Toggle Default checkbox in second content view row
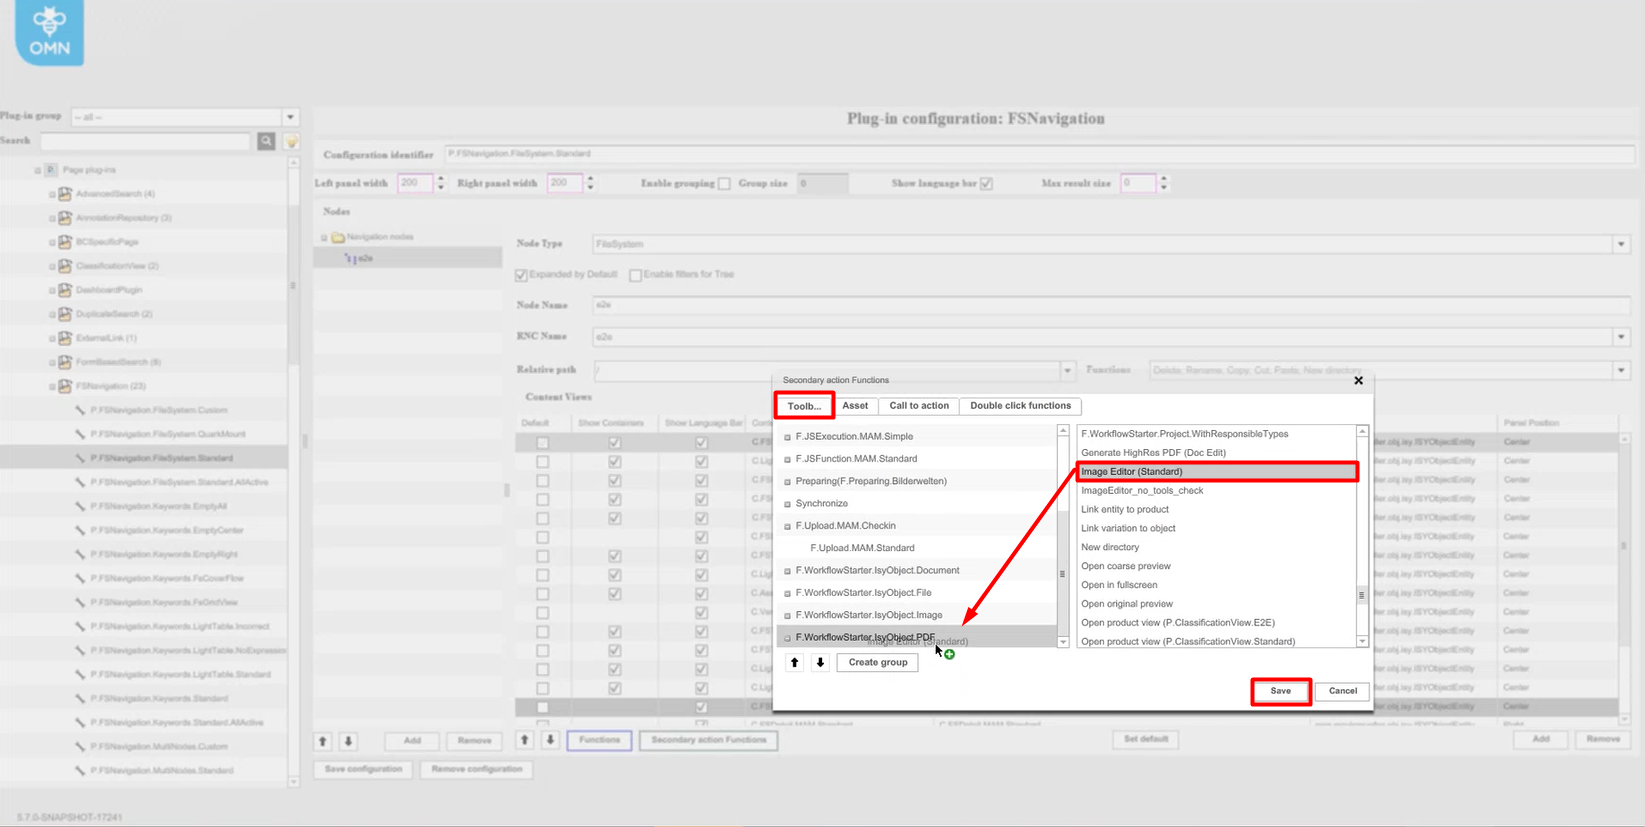The height and width of the screenshot is (827, 1645). click(x=542, y=461)
